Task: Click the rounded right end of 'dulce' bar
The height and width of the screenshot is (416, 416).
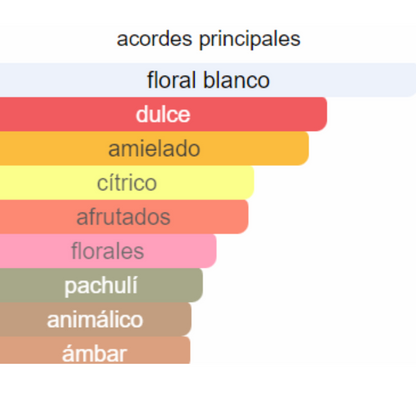Action: 321,114
